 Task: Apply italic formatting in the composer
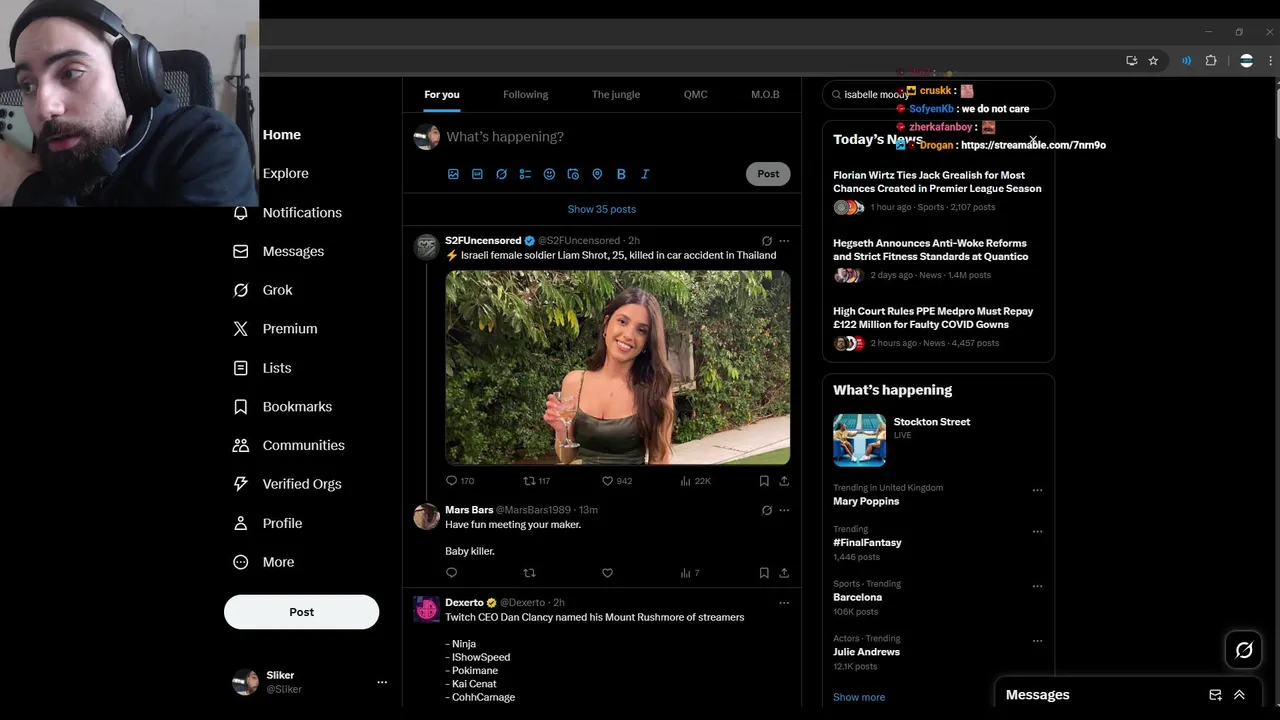tap(645, 174)
